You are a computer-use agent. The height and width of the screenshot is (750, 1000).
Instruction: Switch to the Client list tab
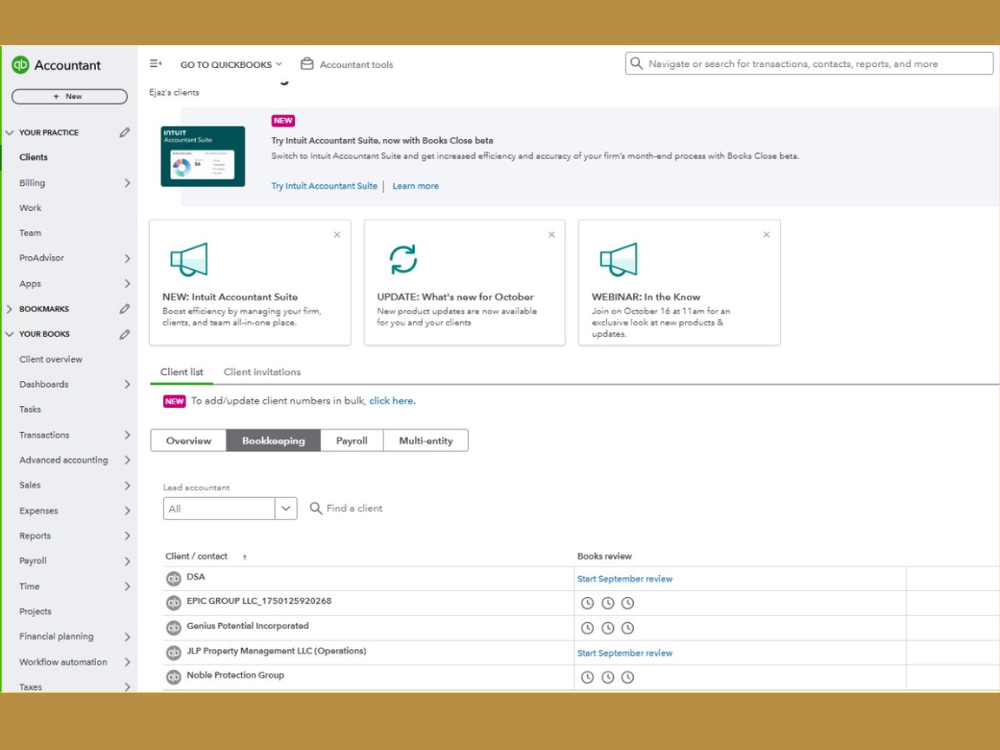pos(182,372)
